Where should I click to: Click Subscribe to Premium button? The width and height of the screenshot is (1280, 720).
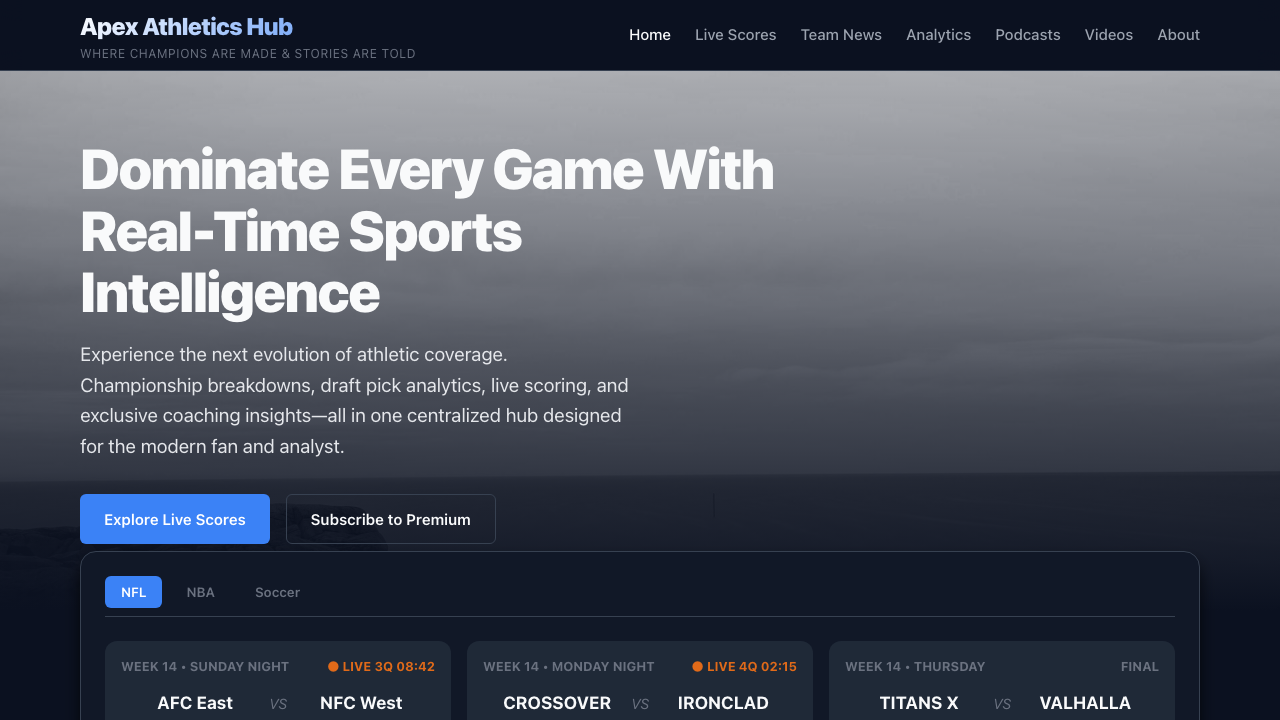pos(391,519)
